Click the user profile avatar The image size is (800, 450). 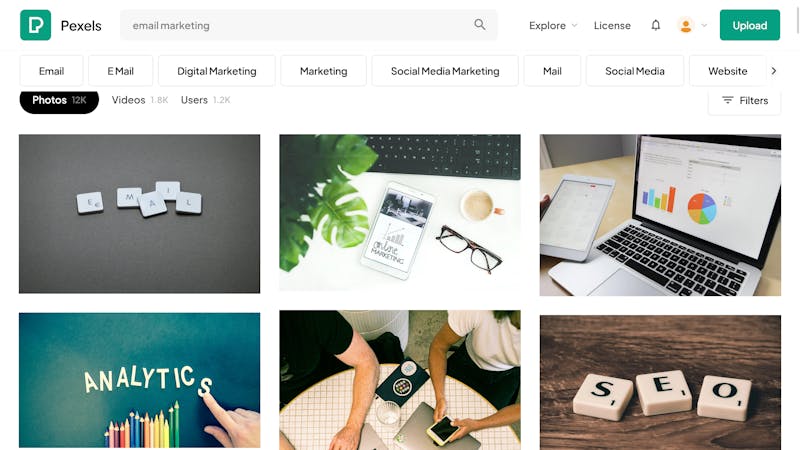coord(686,25)
